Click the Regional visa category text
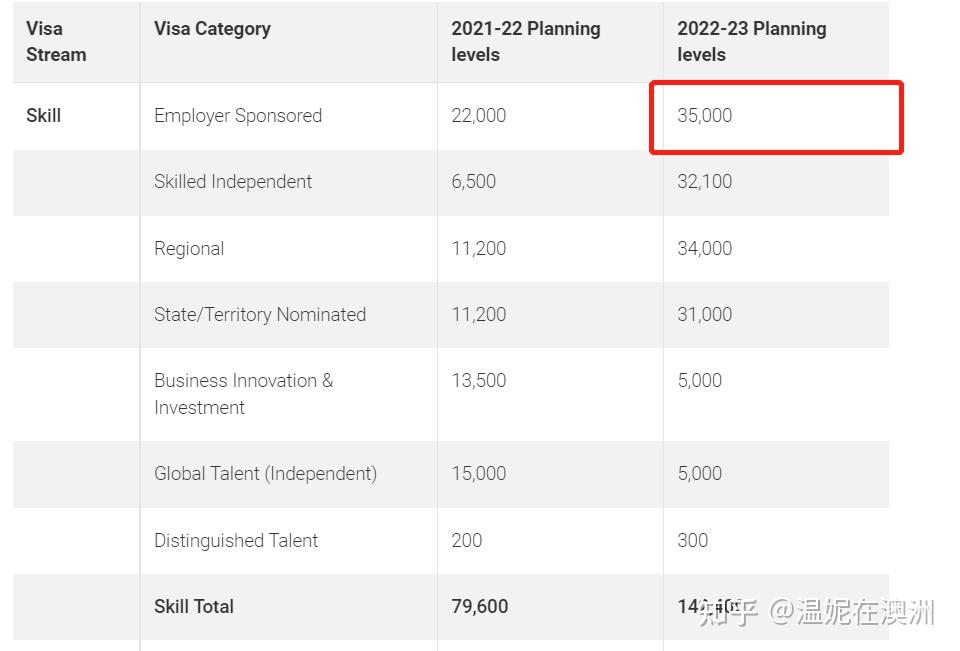The width and height of the screenshot is (960, 651). pos(189,249)
